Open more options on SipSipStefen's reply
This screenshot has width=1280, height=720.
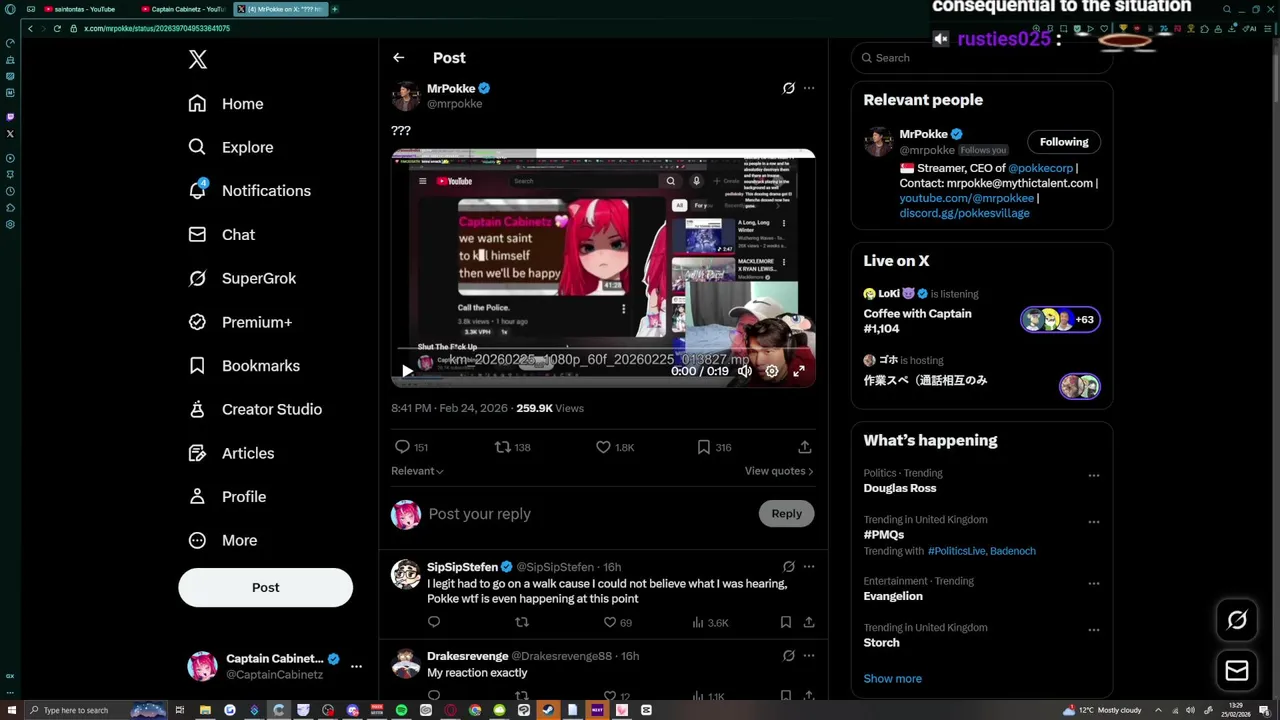tap(809, 566)
